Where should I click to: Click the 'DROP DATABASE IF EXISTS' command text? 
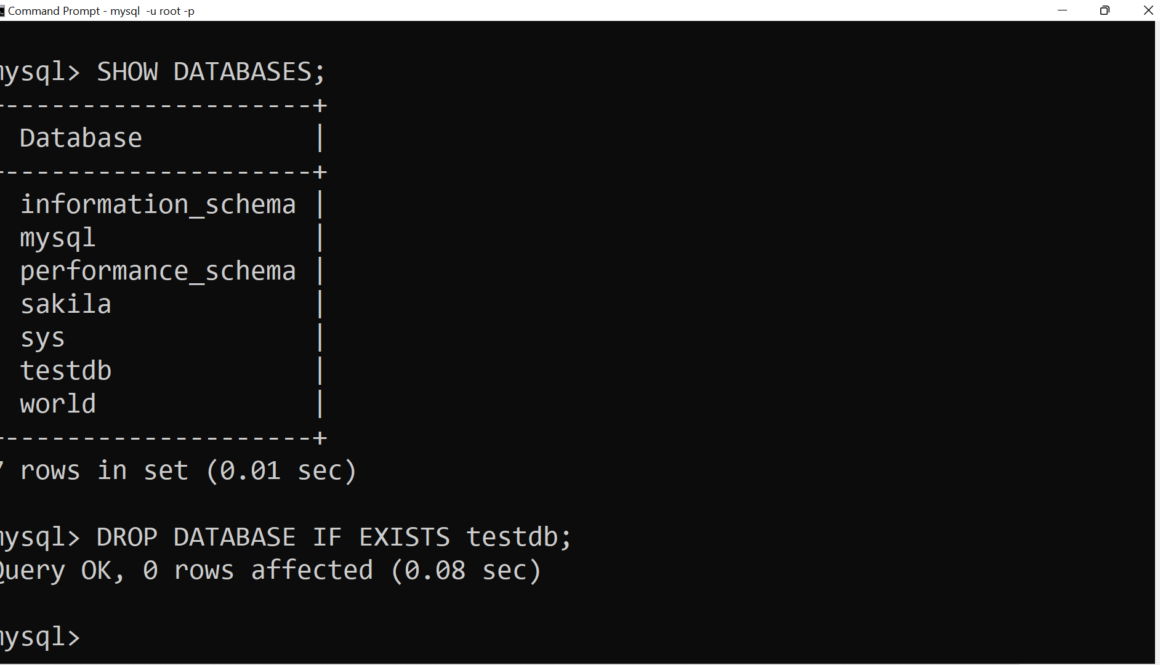click(273, 537)
